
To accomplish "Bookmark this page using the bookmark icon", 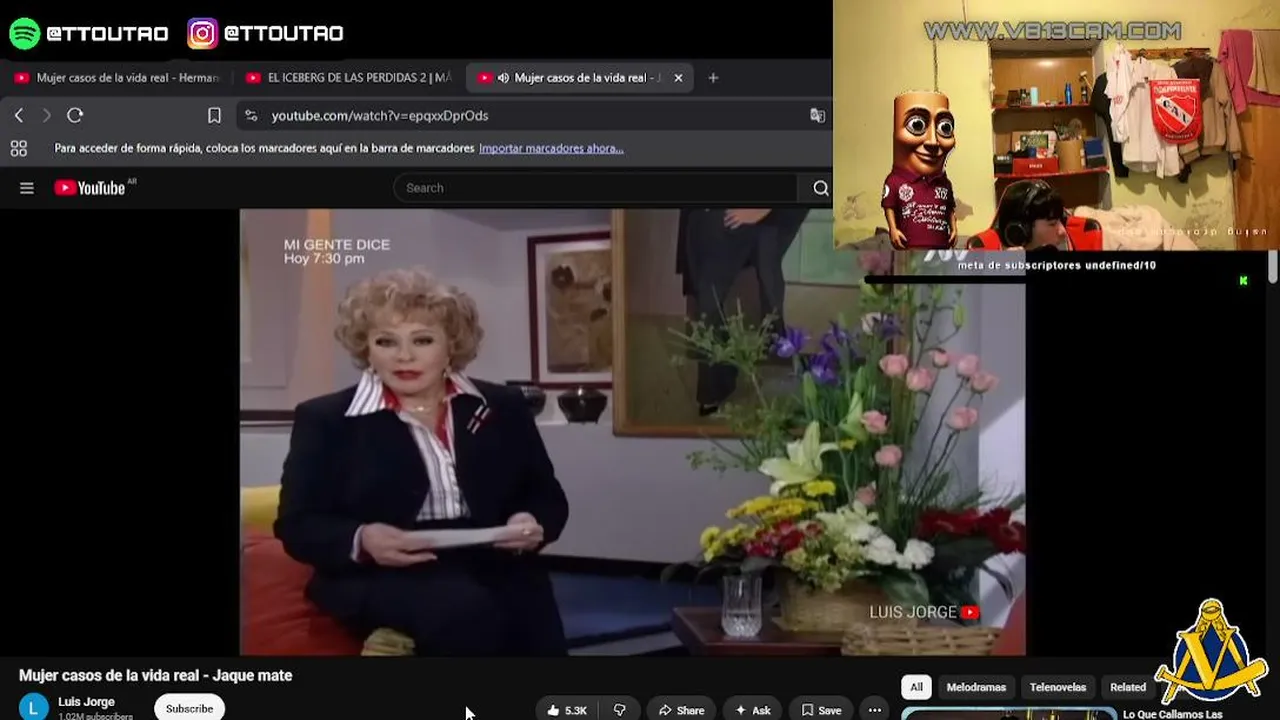I will point(214,116).
